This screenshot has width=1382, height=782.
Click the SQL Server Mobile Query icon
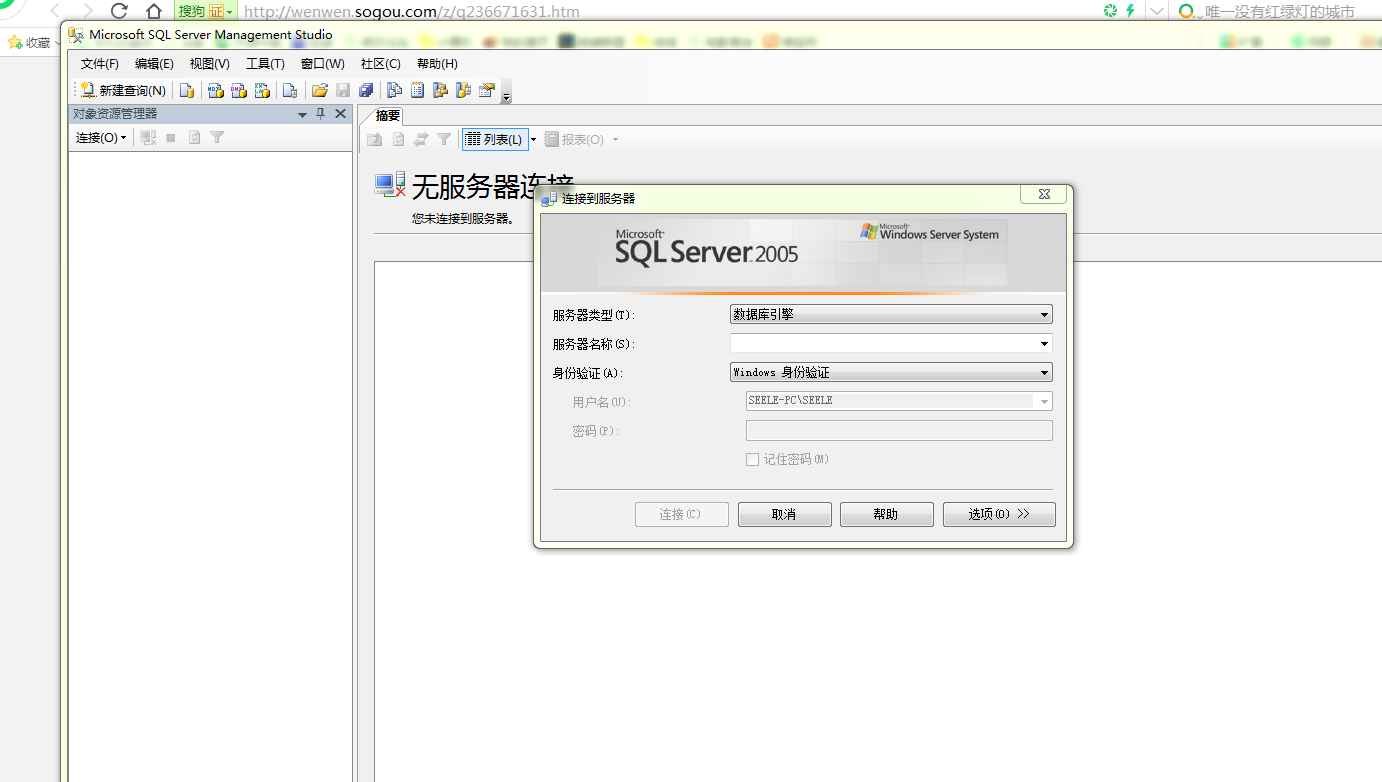[290, 91]
